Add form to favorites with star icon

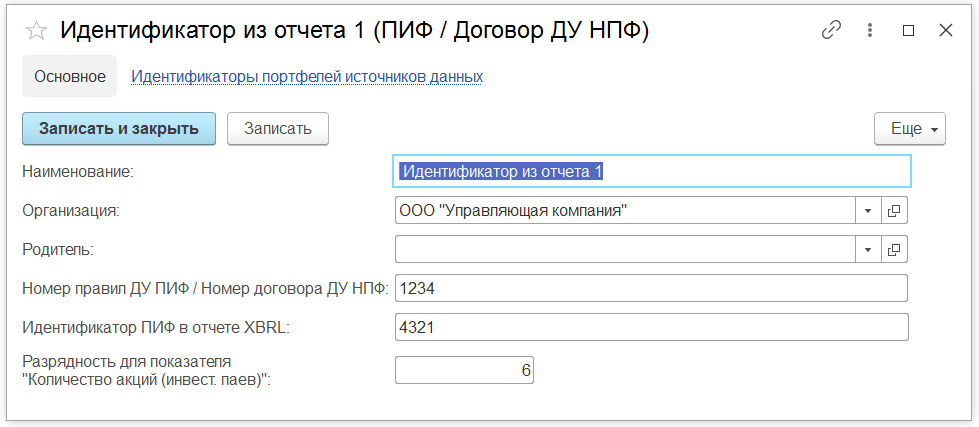[36, 31]
